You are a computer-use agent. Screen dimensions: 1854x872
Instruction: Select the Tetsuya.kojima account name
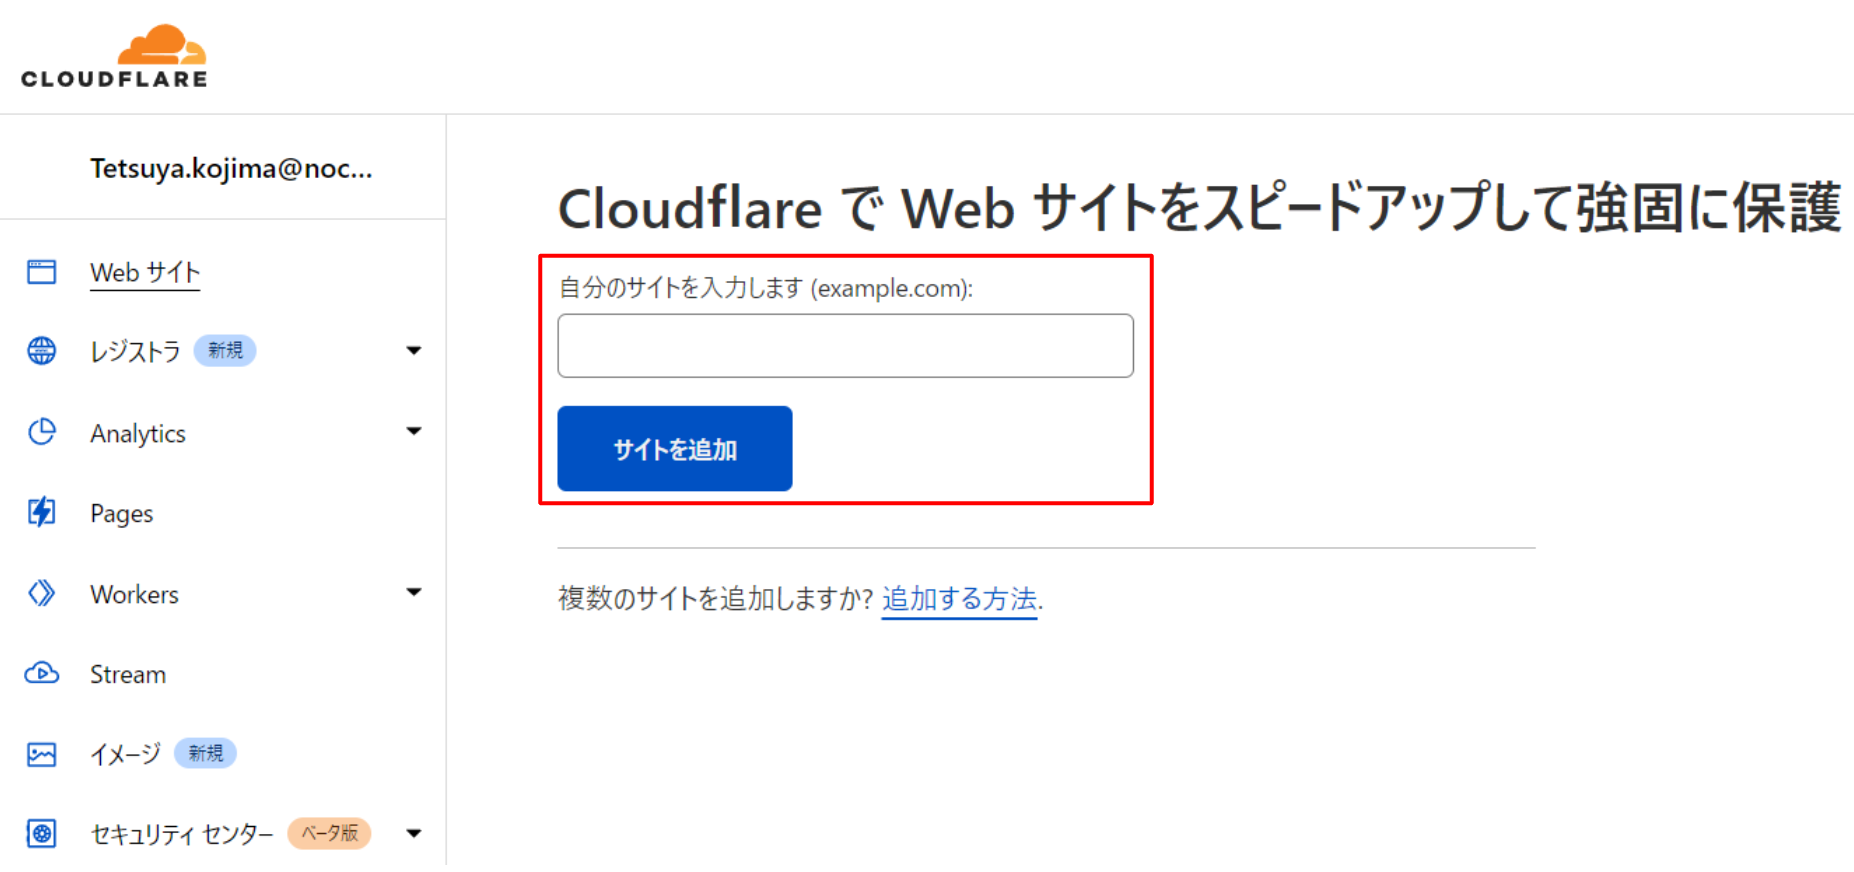coord(231,169)
